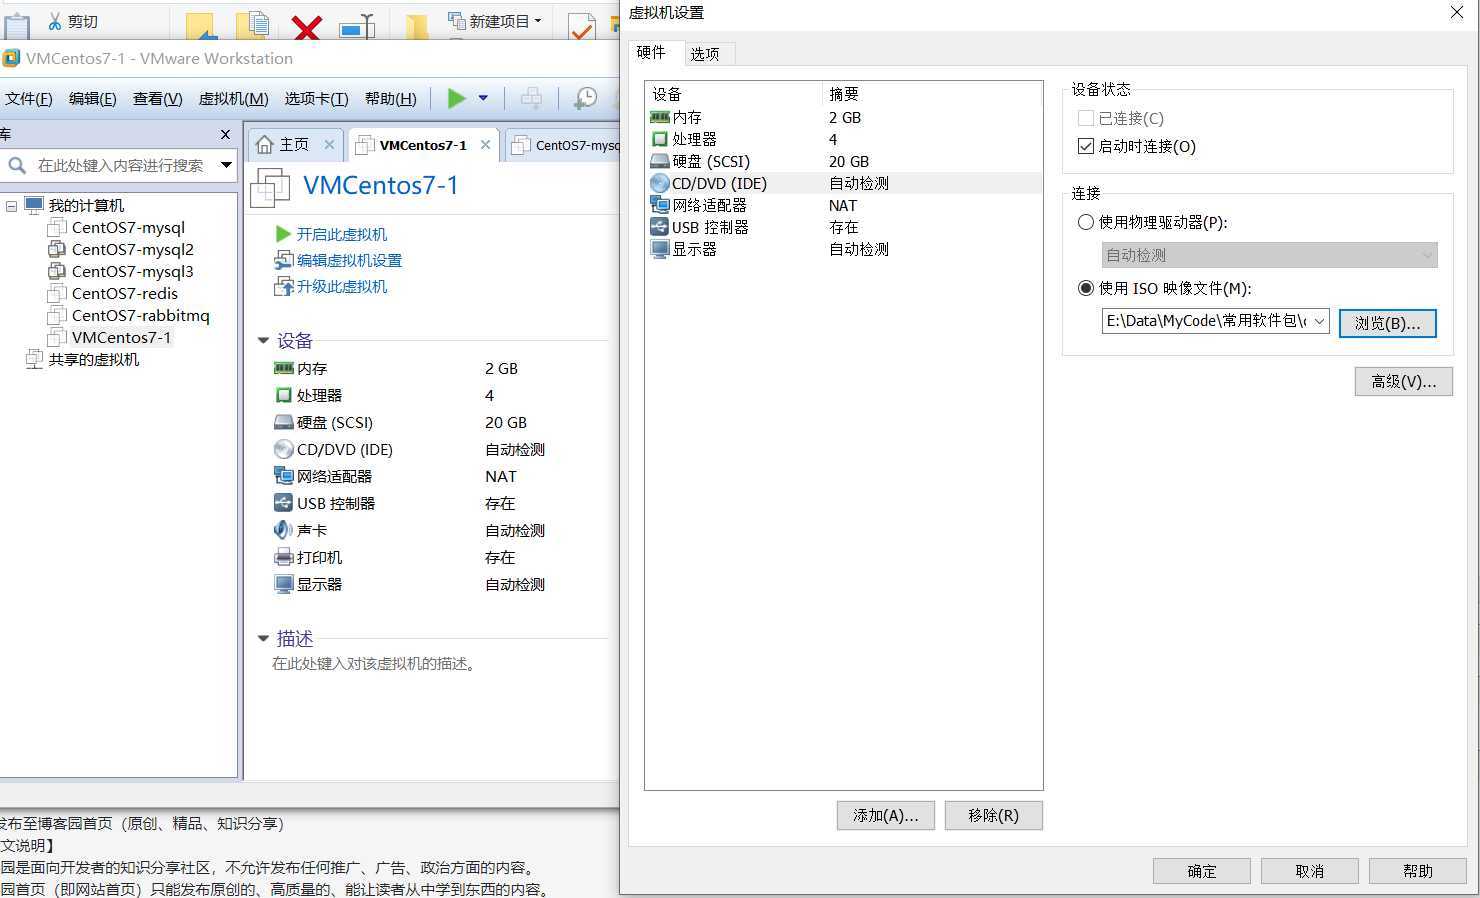Select 使用物理驱动器(P) radio button
The image size is (1480, 898).
tap(1086, 222)
